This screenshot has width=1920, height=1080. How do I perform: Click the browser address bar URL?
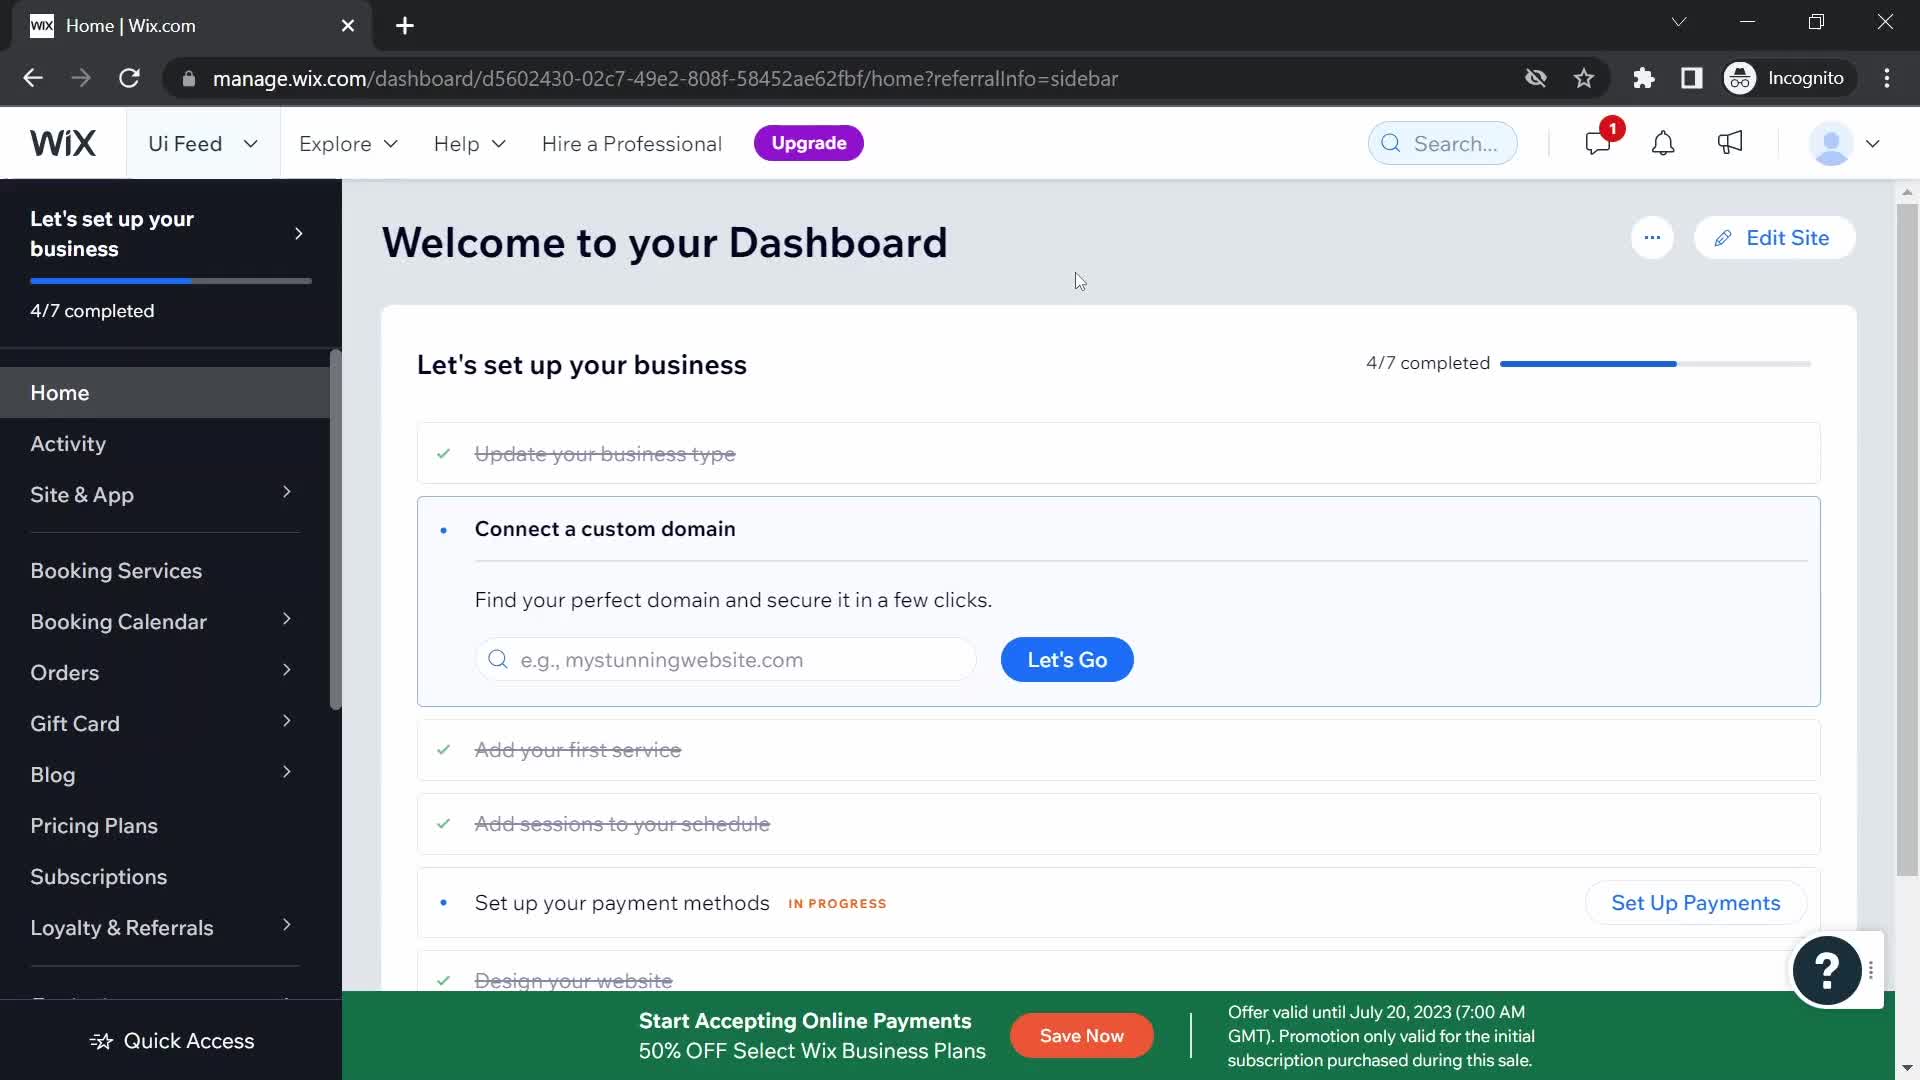click(x=665, y=78)
